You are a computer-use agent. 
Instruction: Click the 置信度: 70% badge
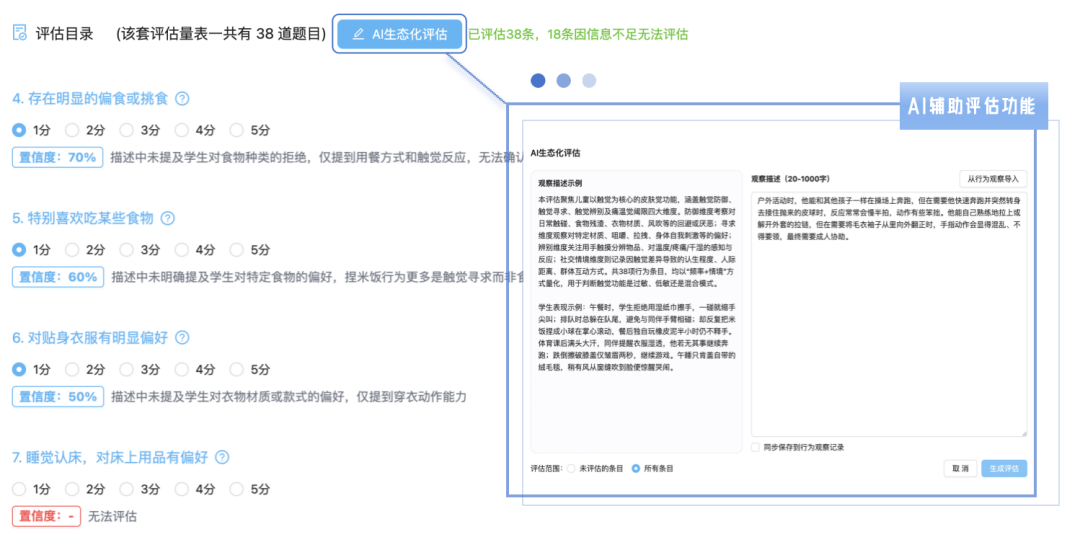pos(57,157)
